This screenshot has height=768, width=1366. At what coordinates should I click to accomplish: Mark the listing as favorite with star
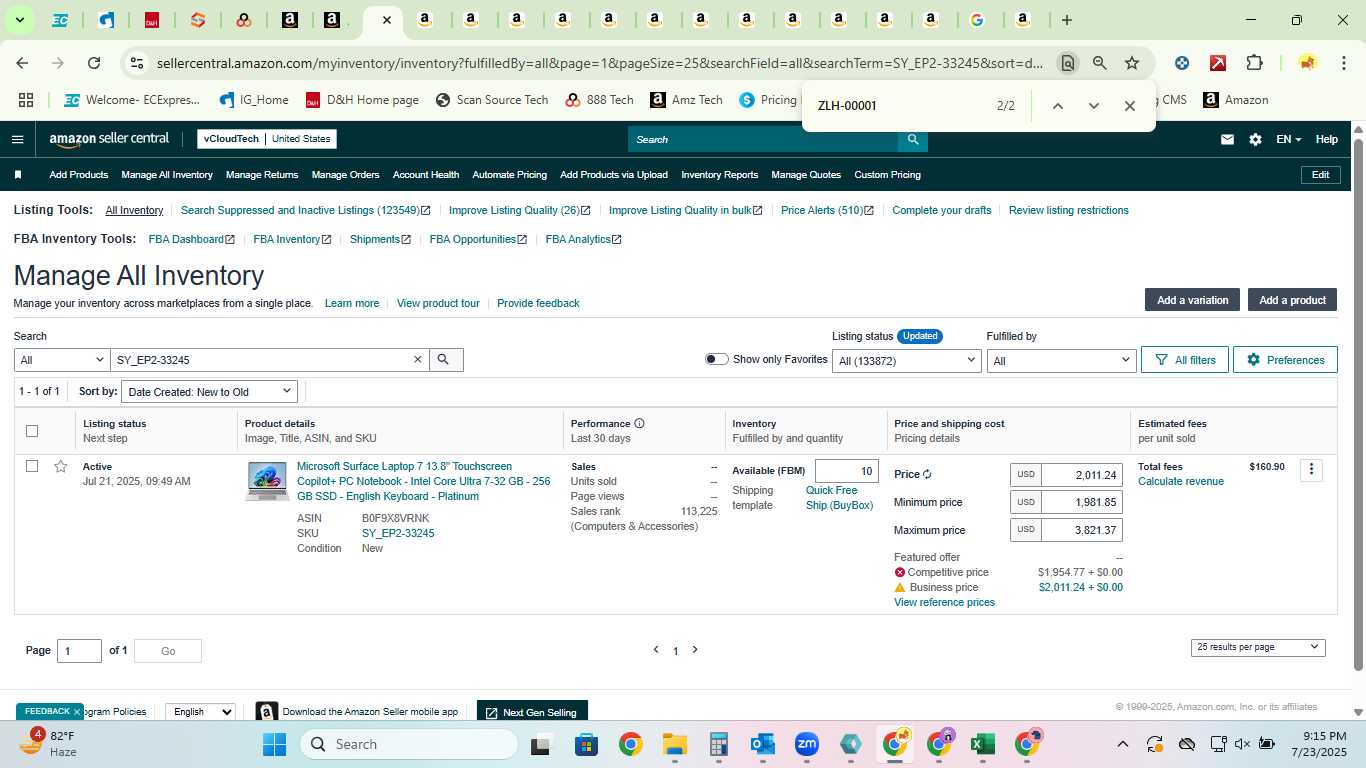(61, 466)
